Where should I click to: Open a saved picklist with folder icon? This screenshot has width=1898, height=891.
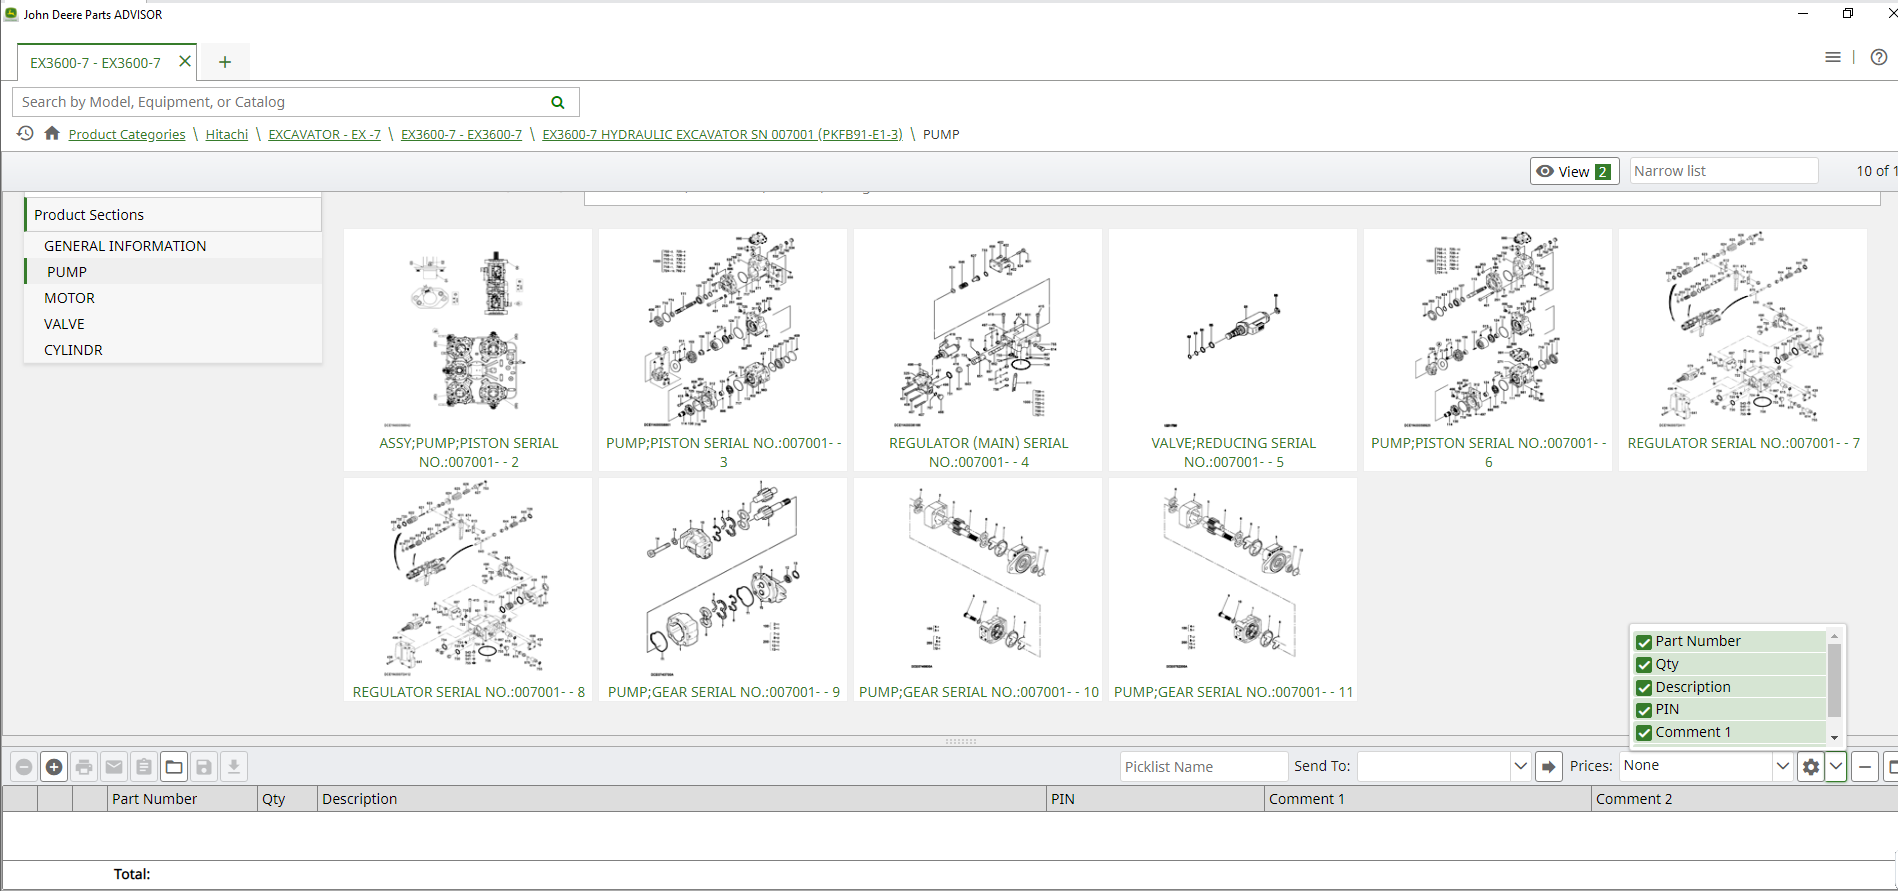(174, 767)
